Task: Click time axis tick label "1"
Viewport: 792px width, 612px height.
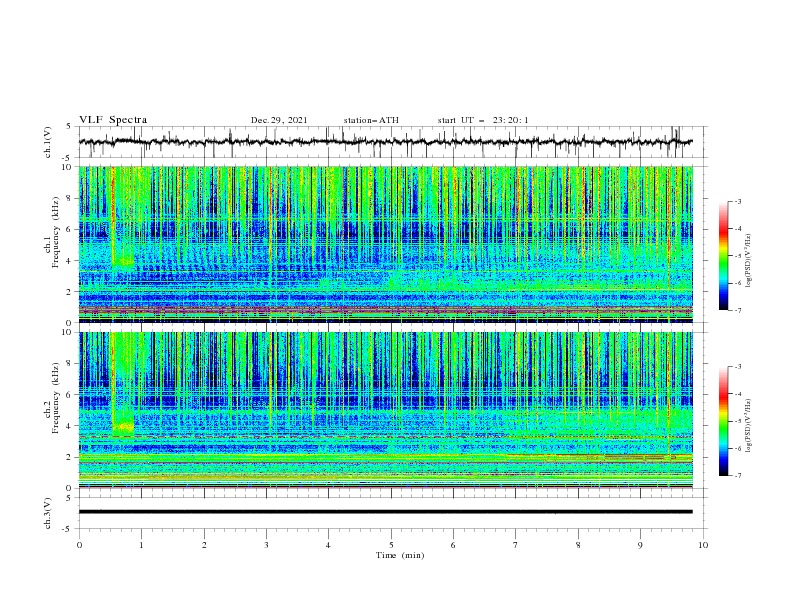Action: pos(141,545)
